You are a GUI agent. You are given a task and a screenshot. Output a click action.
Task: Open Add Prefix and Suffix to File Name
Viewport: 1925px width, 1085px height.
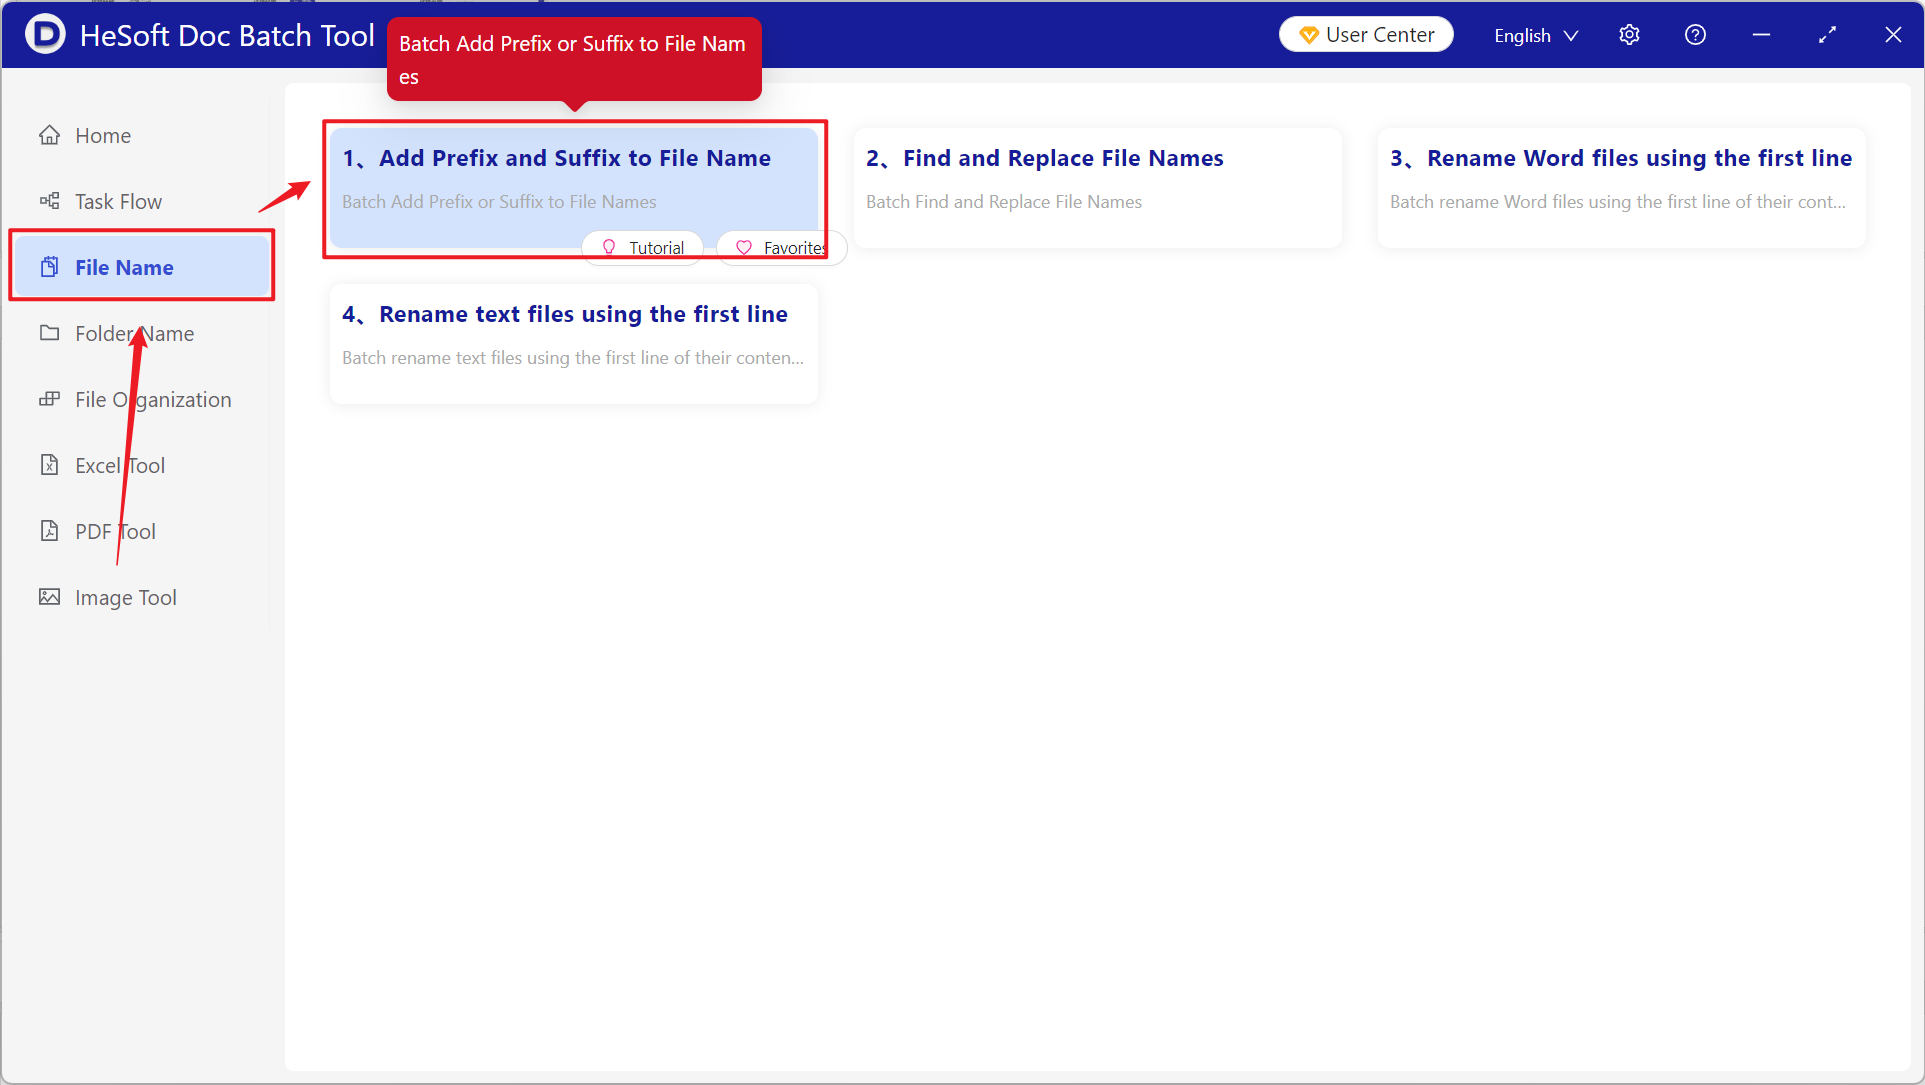tap(574, 187)
